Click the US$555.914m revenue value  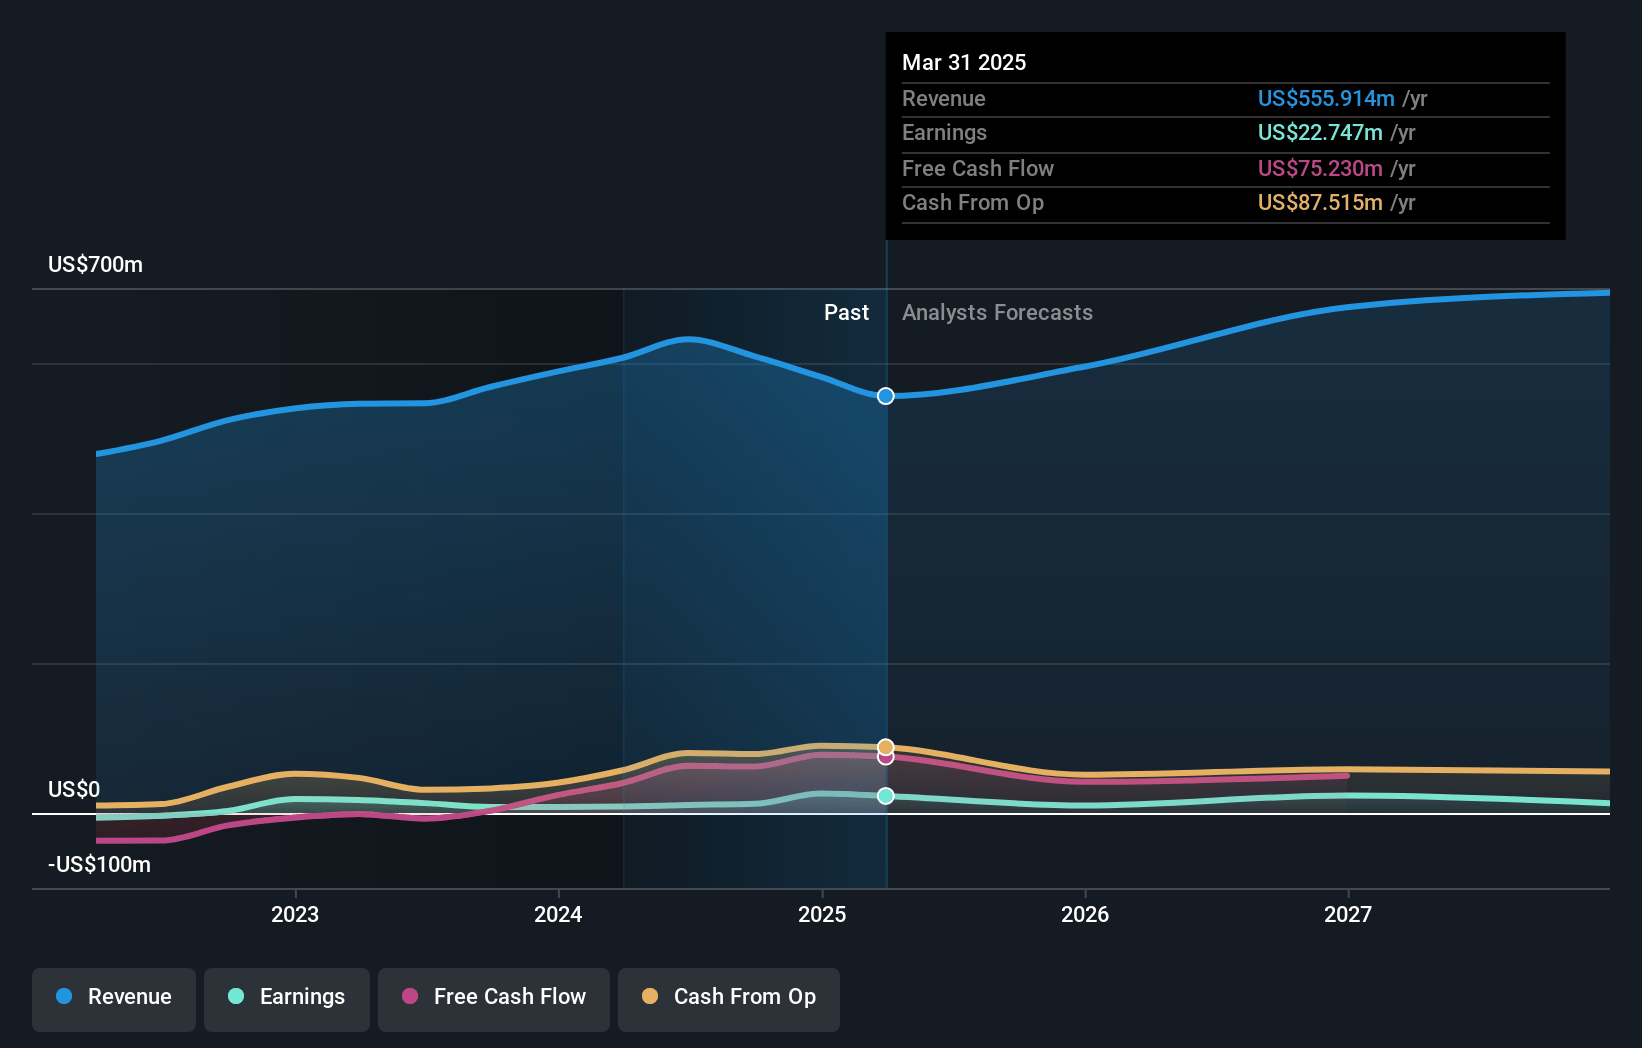(1326, 98)
